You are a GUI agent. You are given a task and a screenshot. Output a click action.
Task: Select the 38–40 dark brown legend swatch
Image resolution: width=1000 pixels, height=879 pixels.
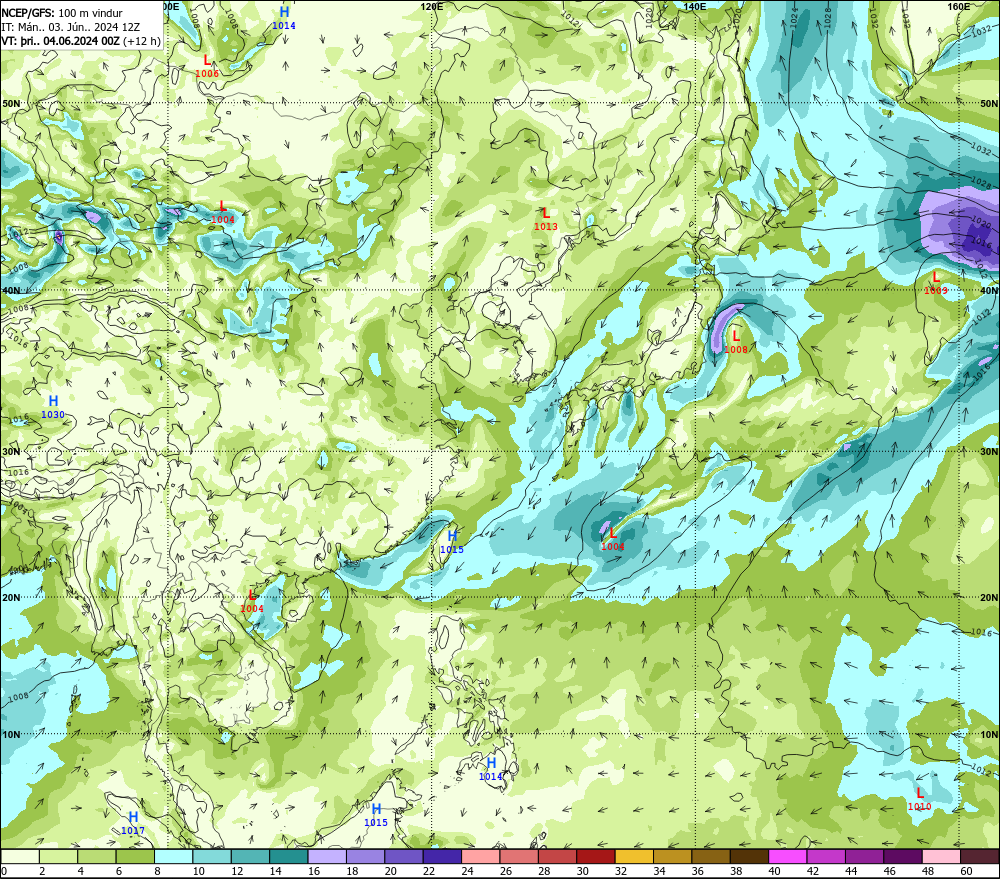tap(749, 856)
